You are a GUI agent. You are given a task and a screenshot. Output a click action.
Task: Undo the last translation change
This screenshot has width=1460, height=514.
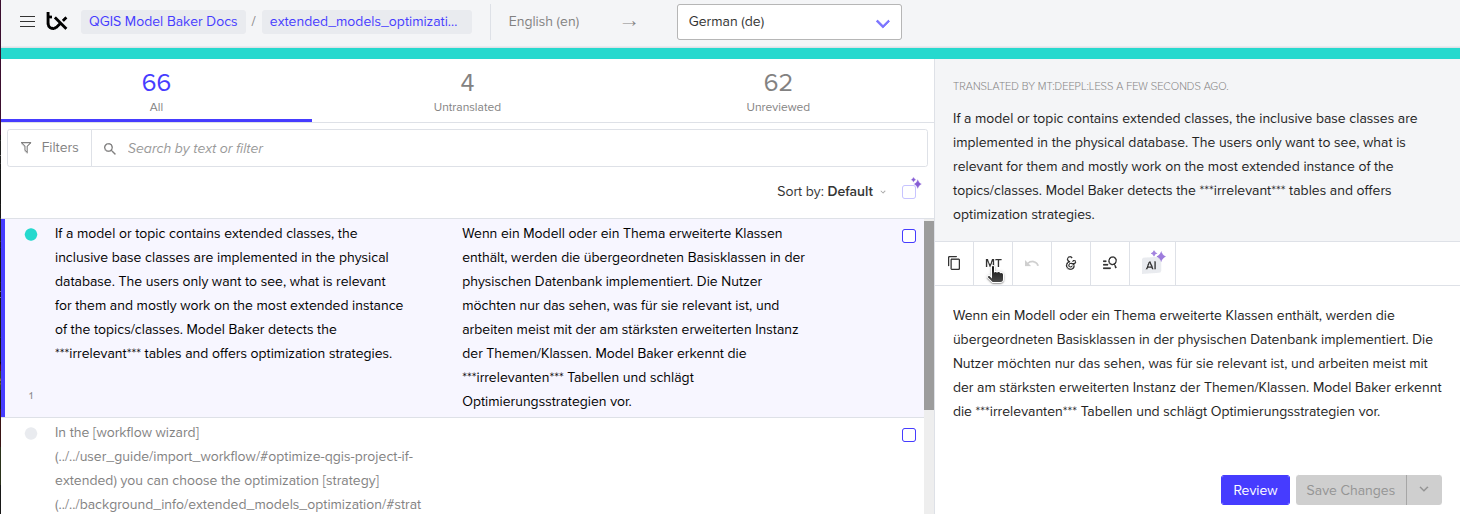(x=1032, y=263)
